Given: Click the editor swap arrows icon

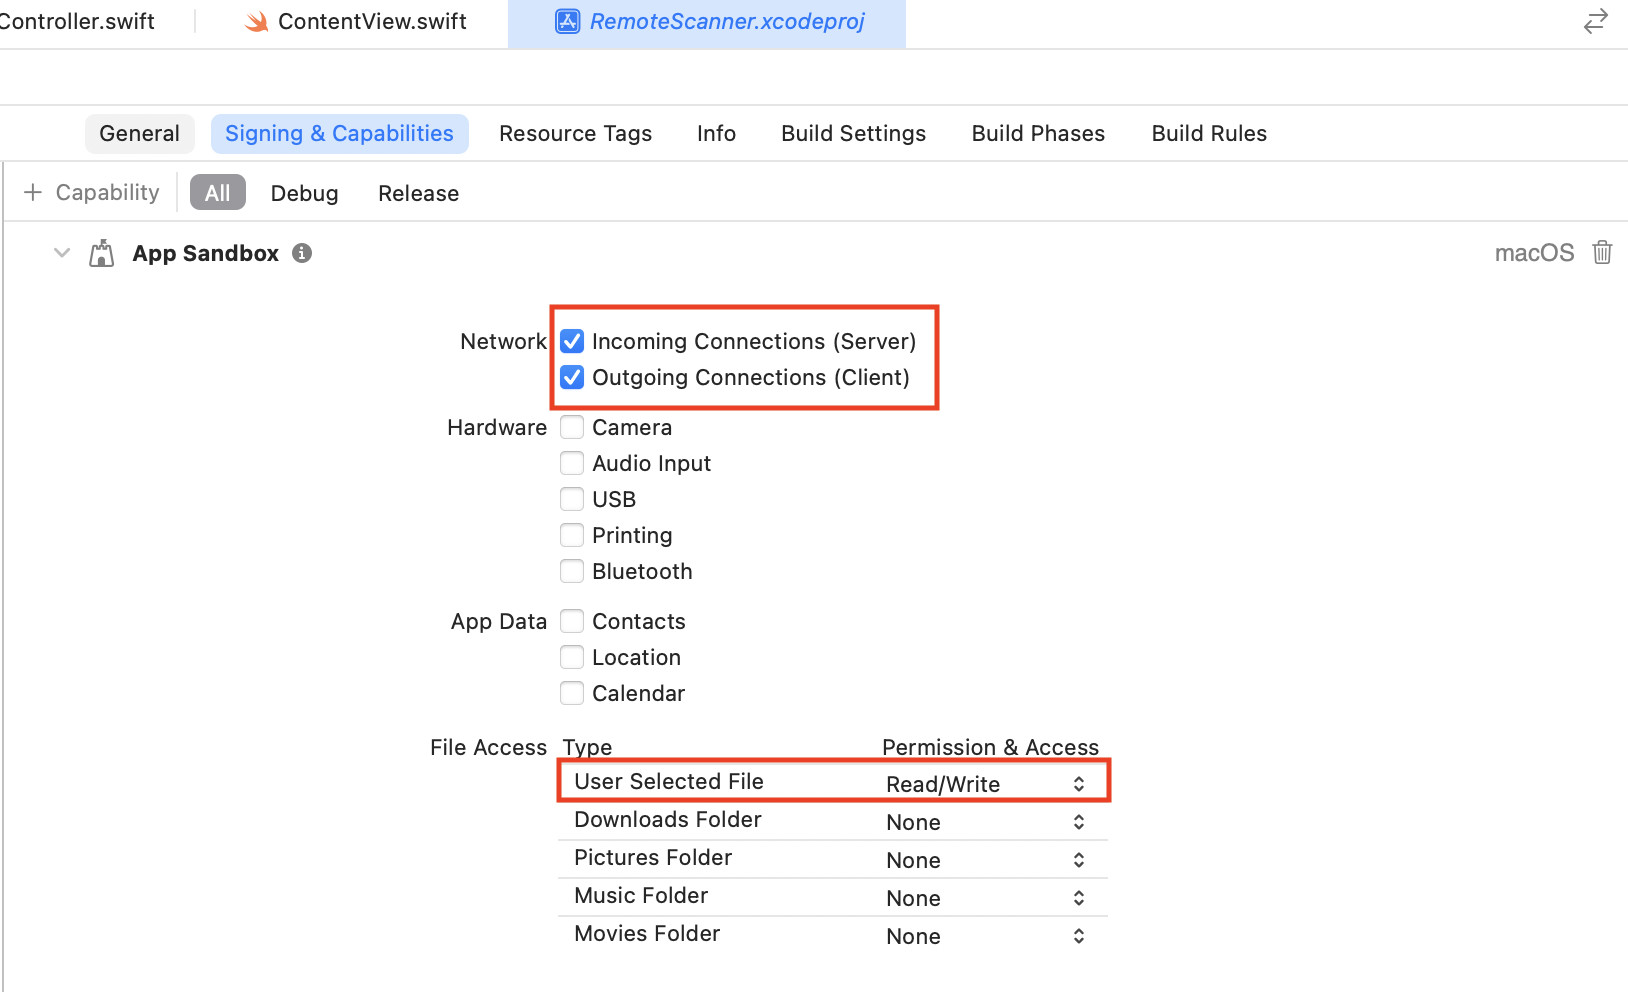Looking at the screenshot, I should 1595,21.
